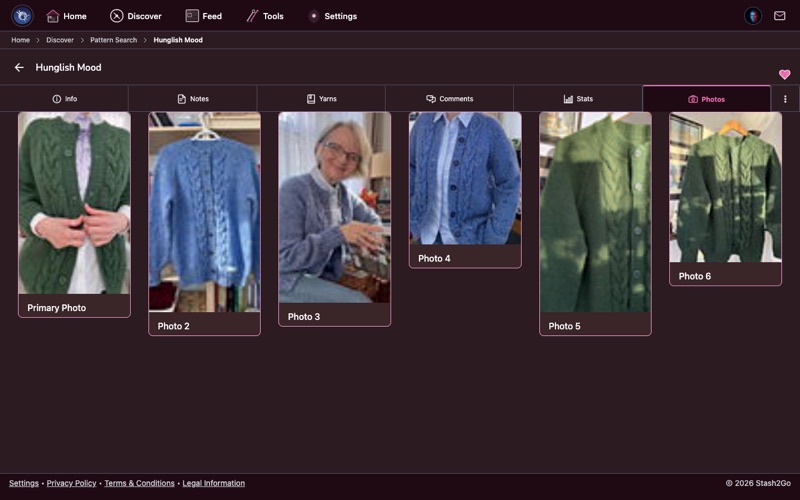Open the Photo 4 thumbnail
The width and height of the screenshot is (800, 500).
pos(465,179)
